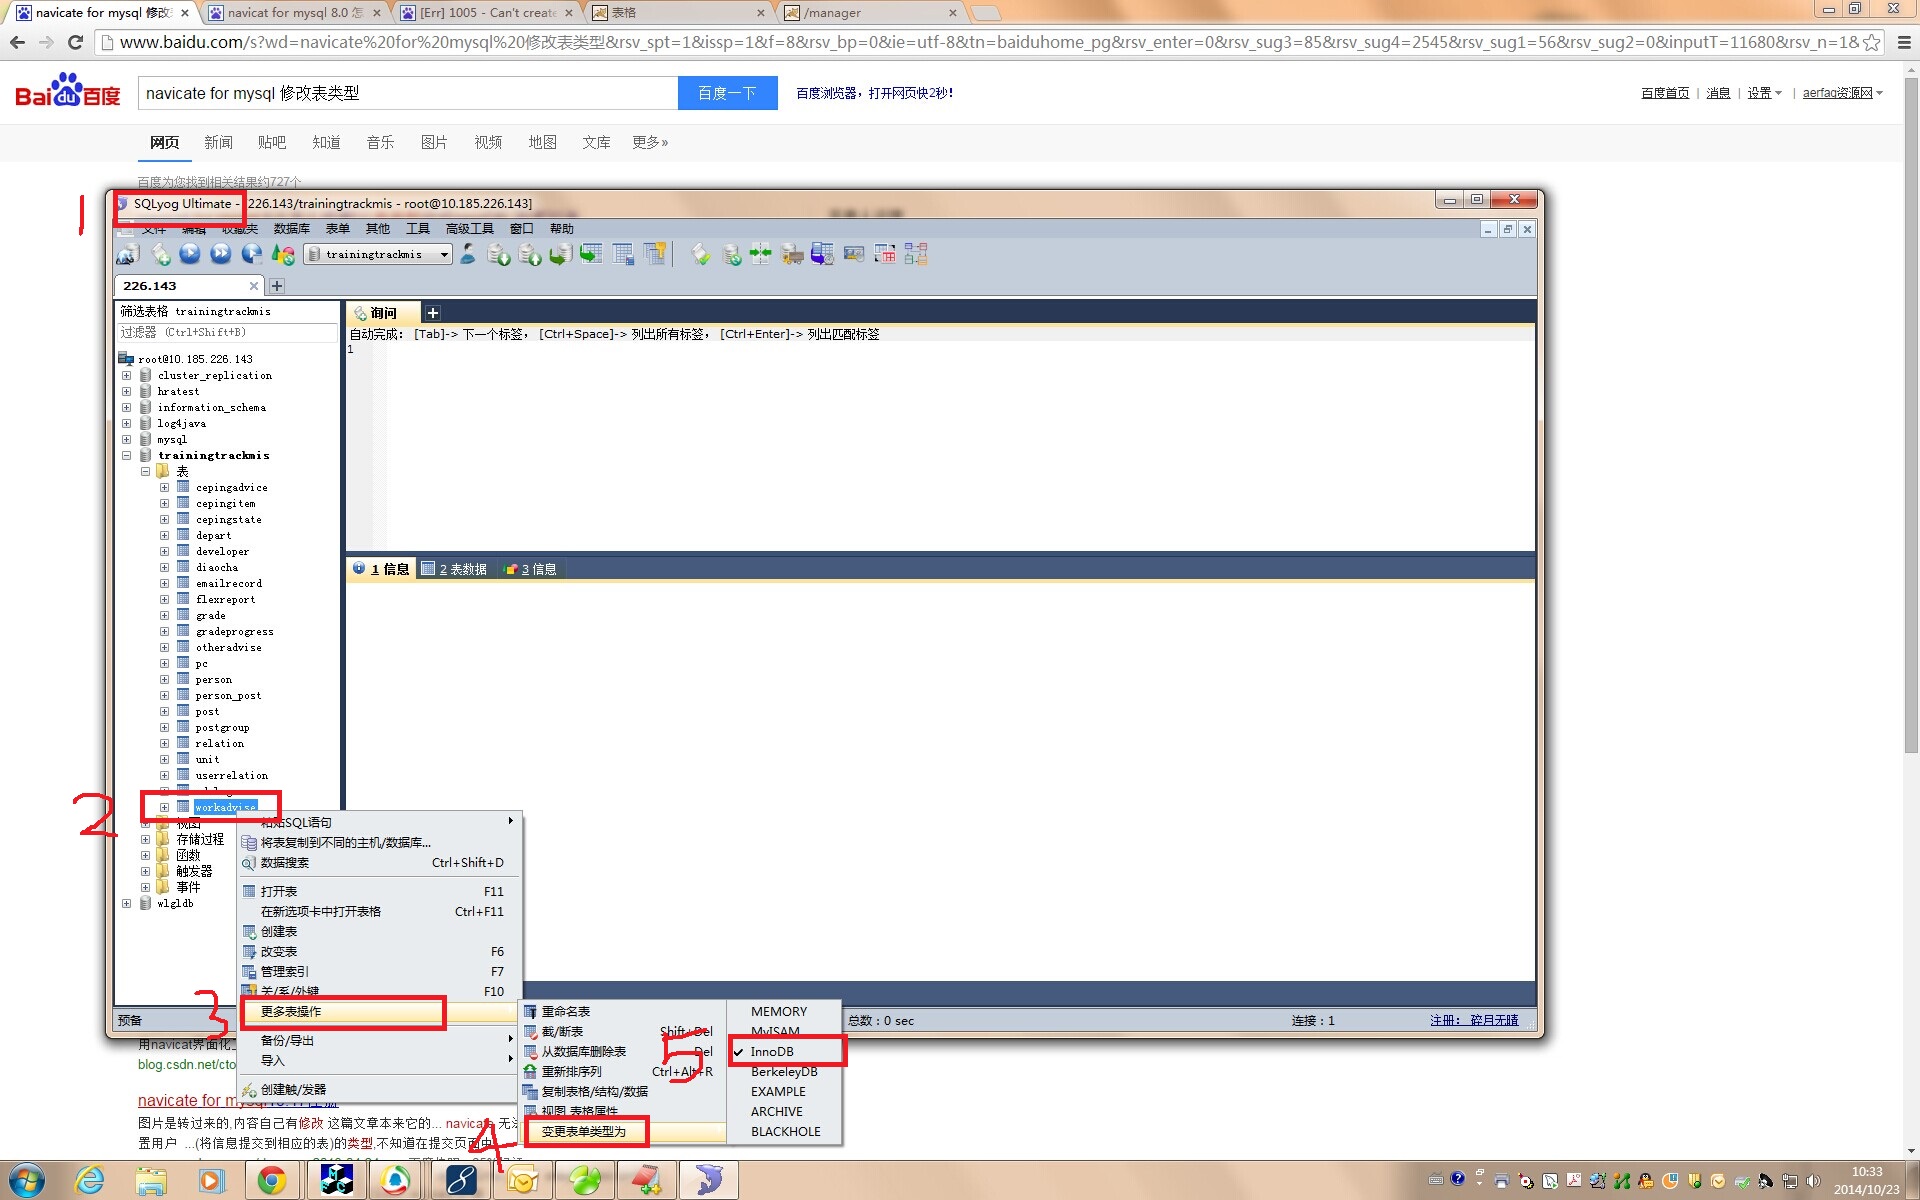
Task: Open 数据库 menu in SQLyog menu bar
Action: coord(291,229)
